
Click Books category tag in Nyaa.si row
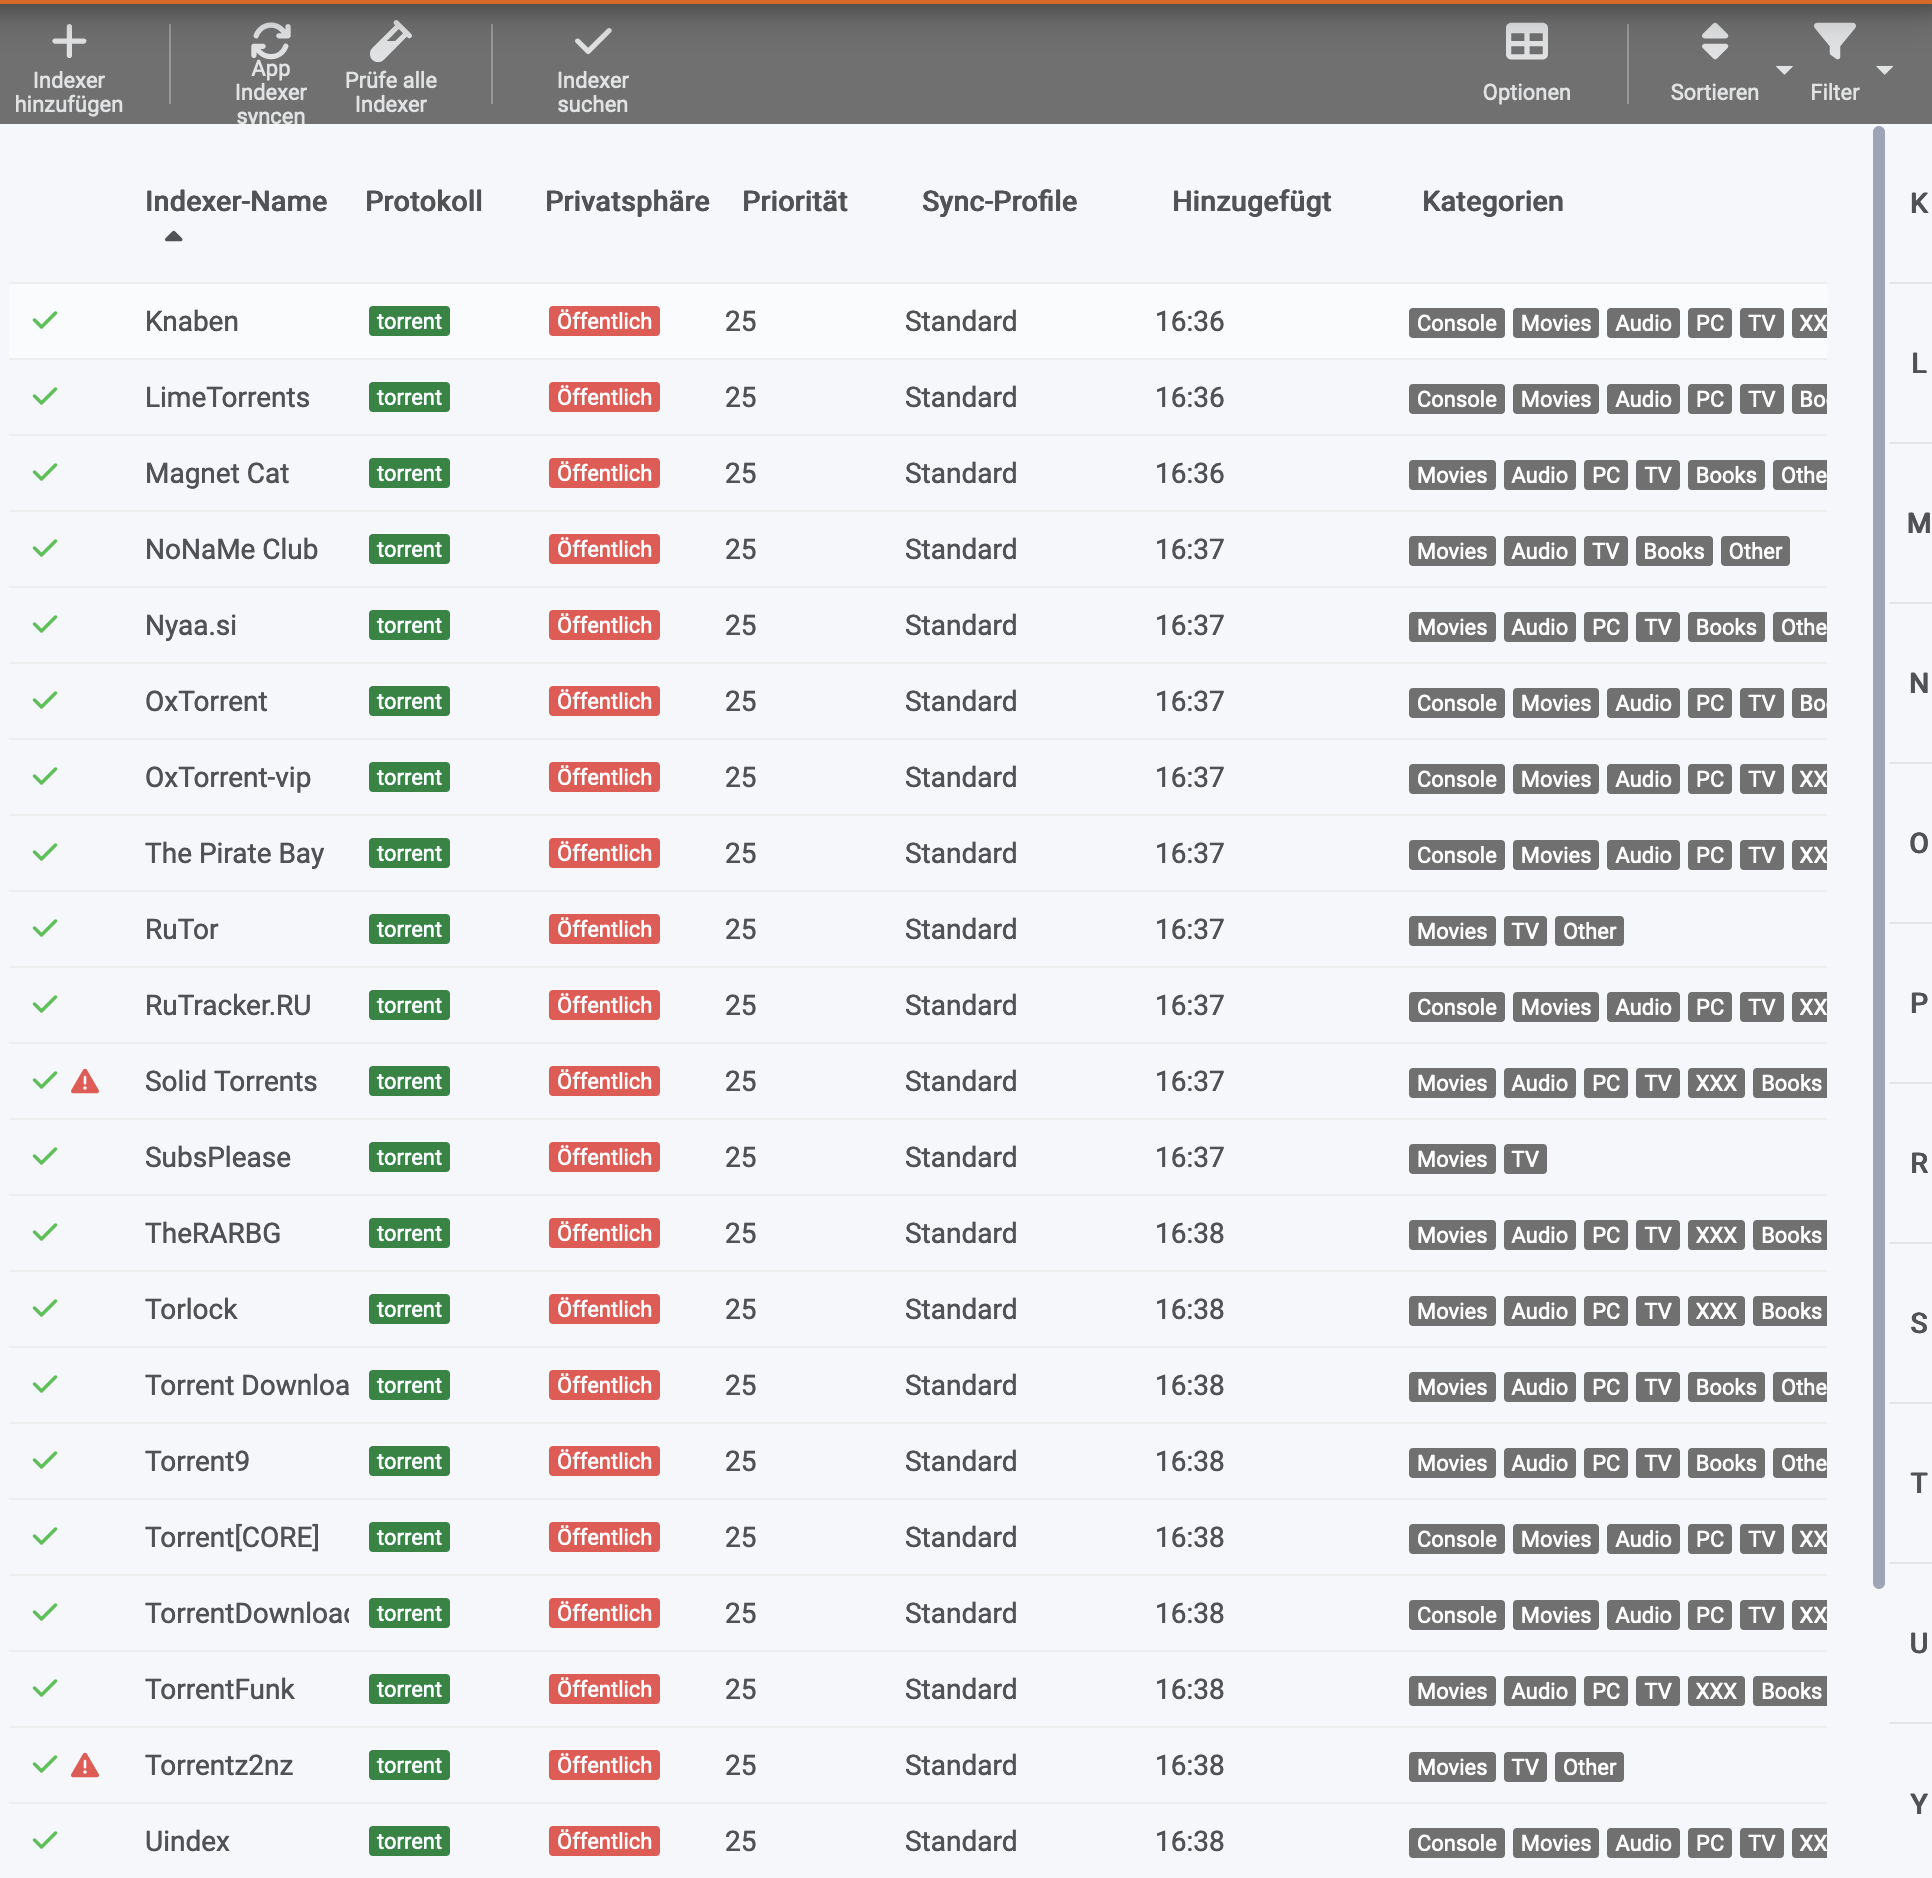tap(1726, 627)
